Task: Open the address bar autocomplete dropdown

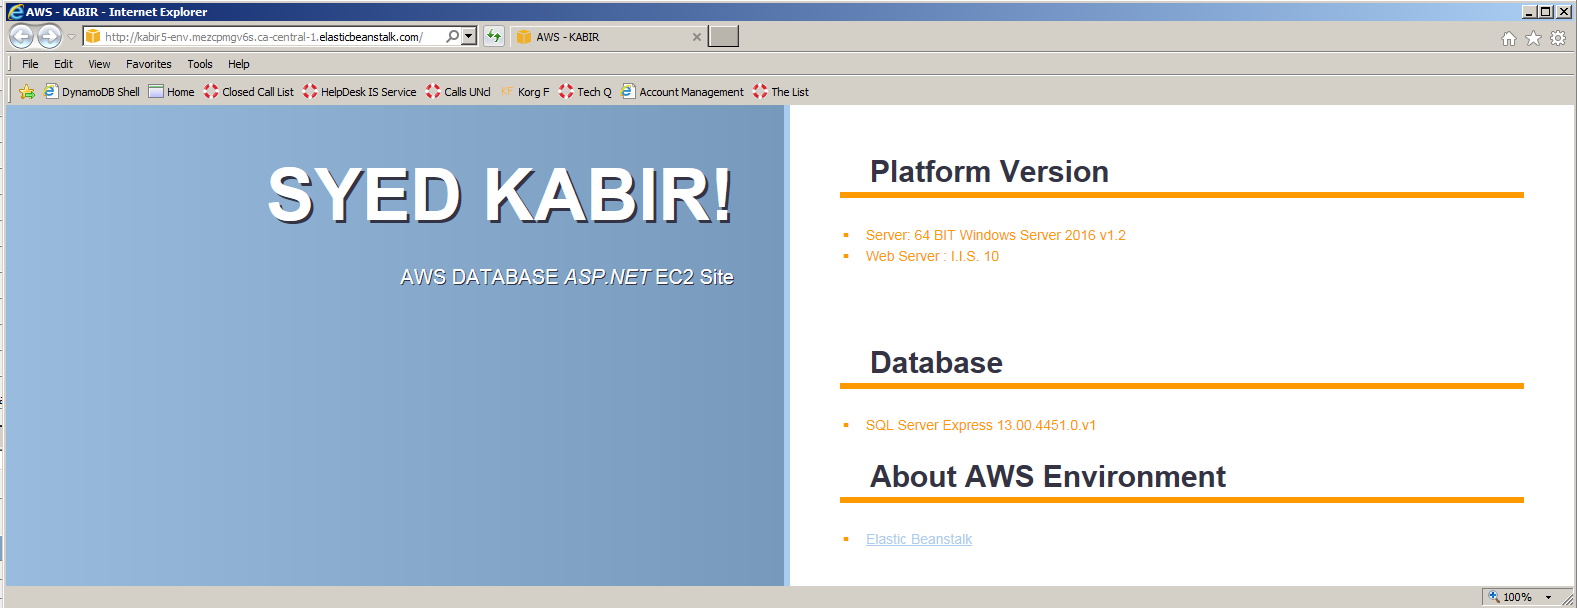Action: tap(469, 36)
